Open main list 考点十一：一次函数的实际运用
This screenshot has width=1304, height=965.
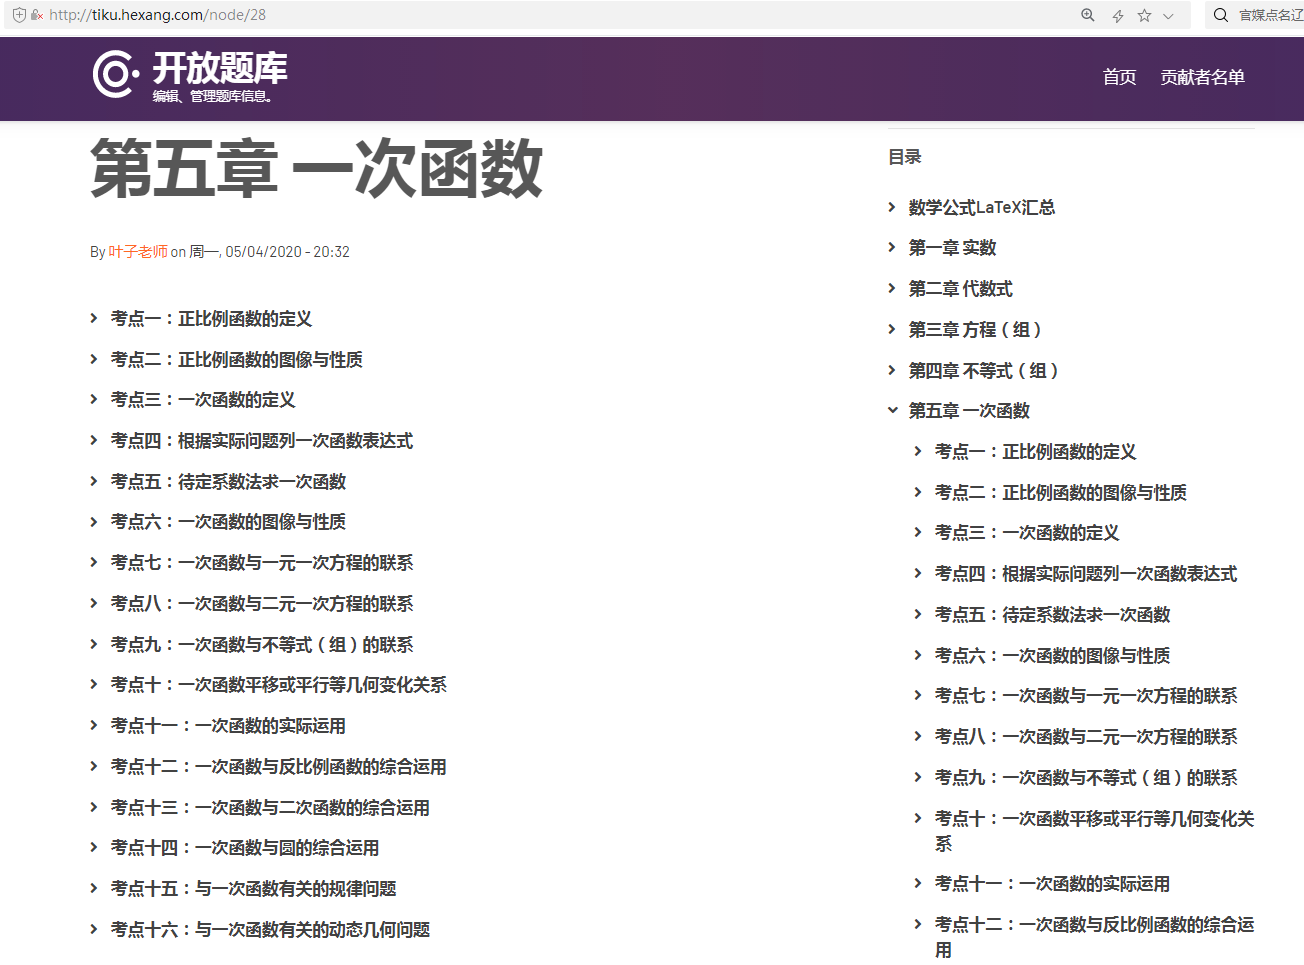(228, 725)
